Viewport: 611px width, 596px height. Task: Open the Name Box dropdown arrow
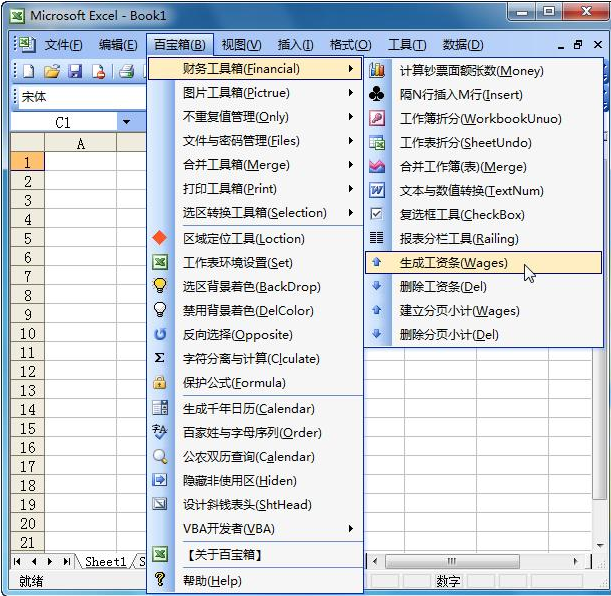click(x=126, y=122)
